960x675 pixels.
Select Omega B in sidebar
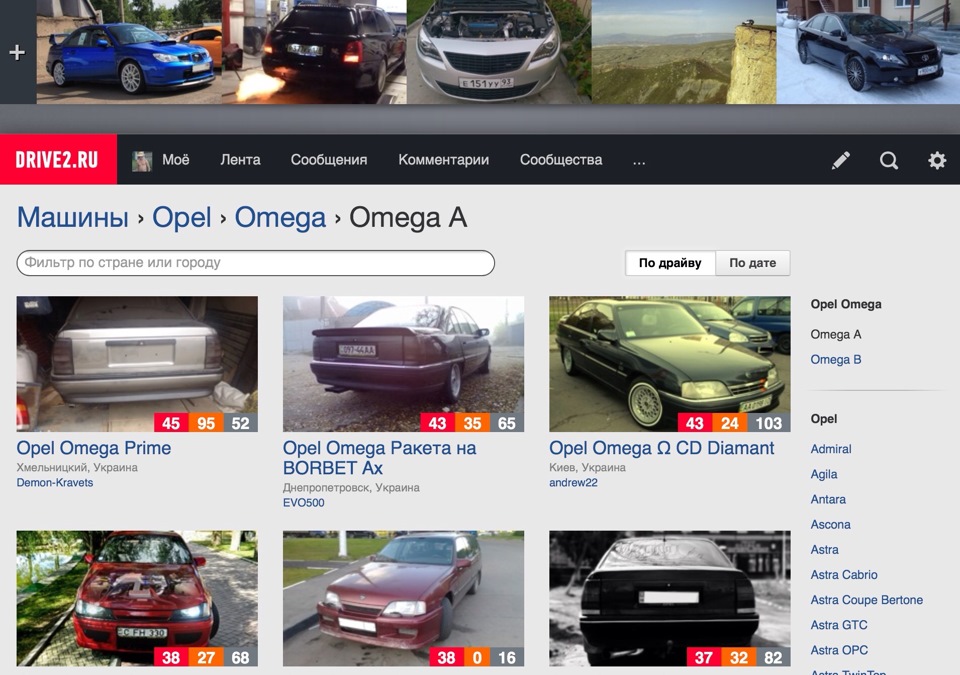click(836, 360)
